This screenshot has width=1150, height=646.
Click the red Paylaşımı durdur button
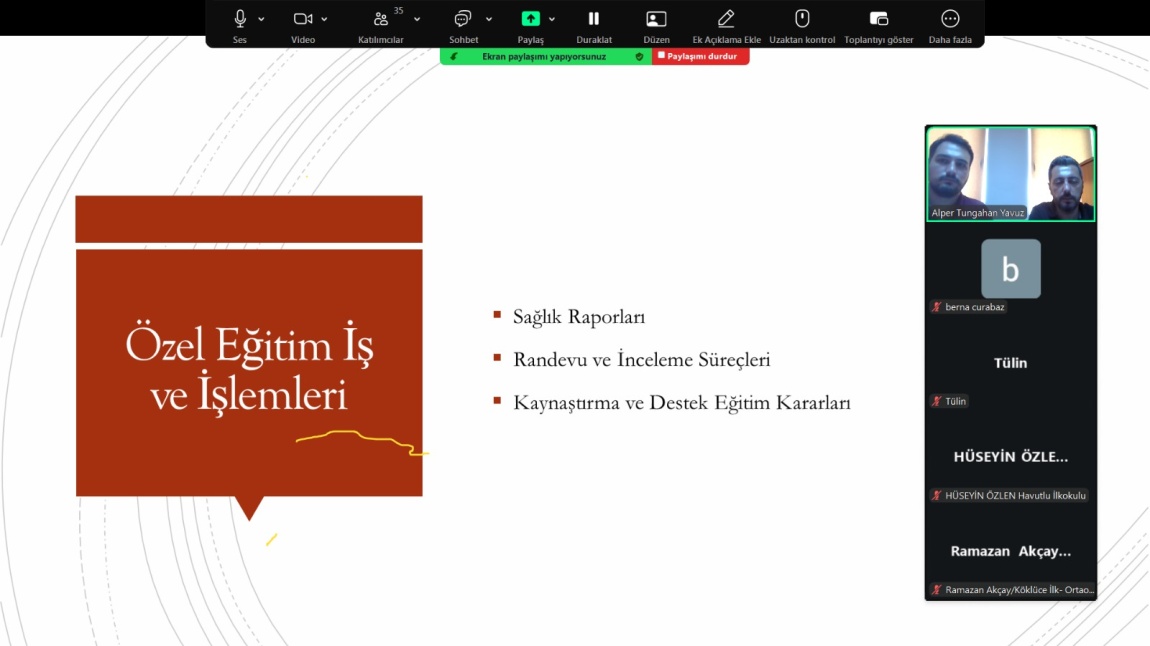[x=700, y=57]
